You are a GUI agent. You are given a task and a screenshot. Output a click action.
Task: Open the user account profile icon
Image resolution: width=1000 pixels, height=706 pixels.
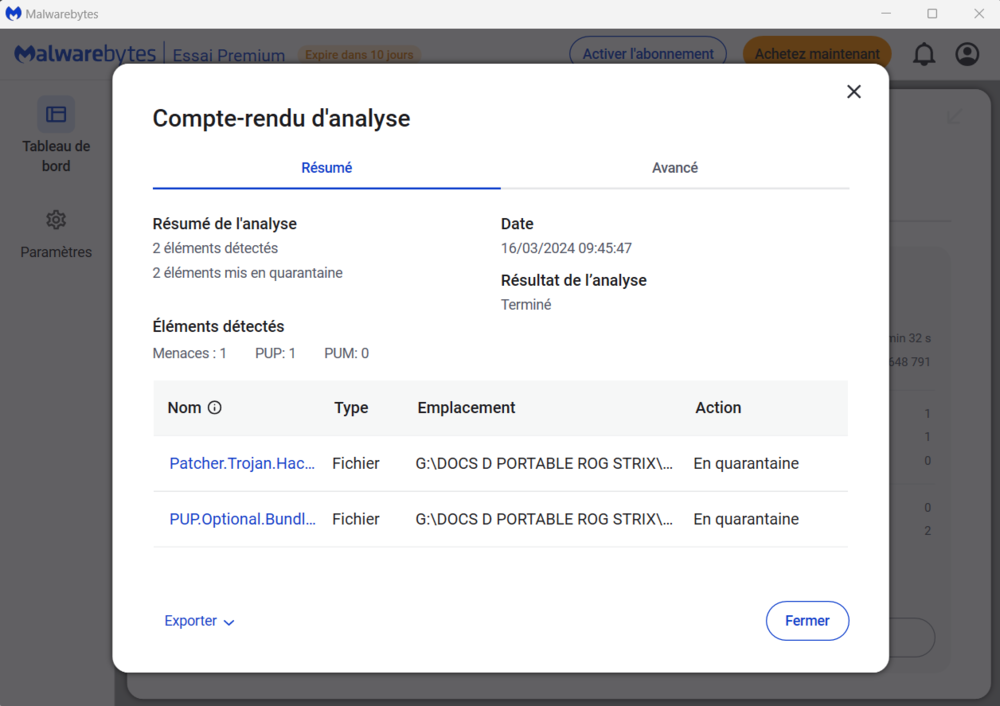click(x=967, y=54)
